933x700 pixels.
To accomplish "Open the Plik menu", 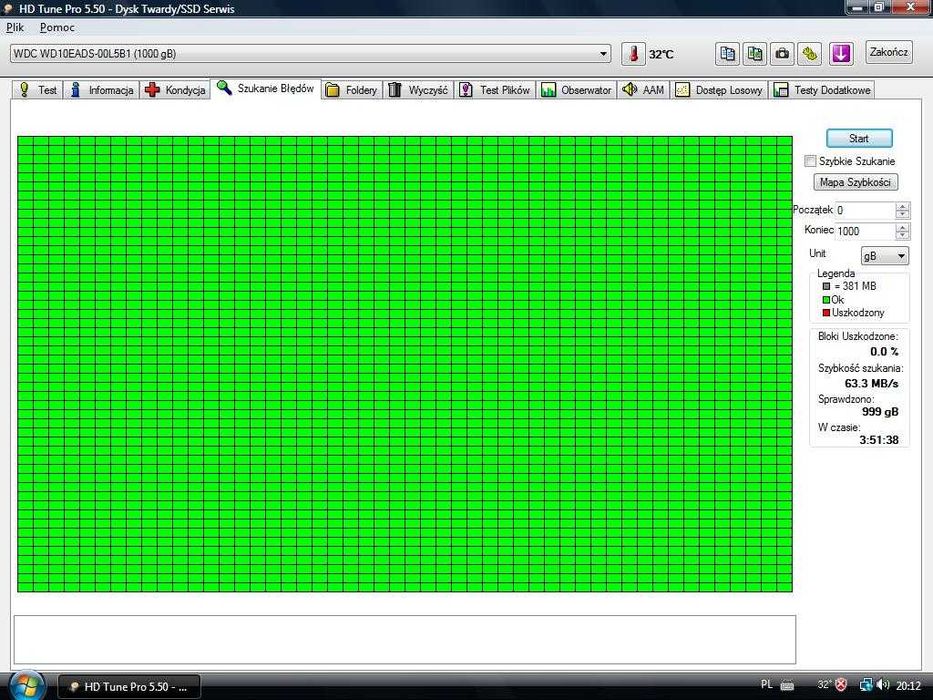I will click(15, 27).
